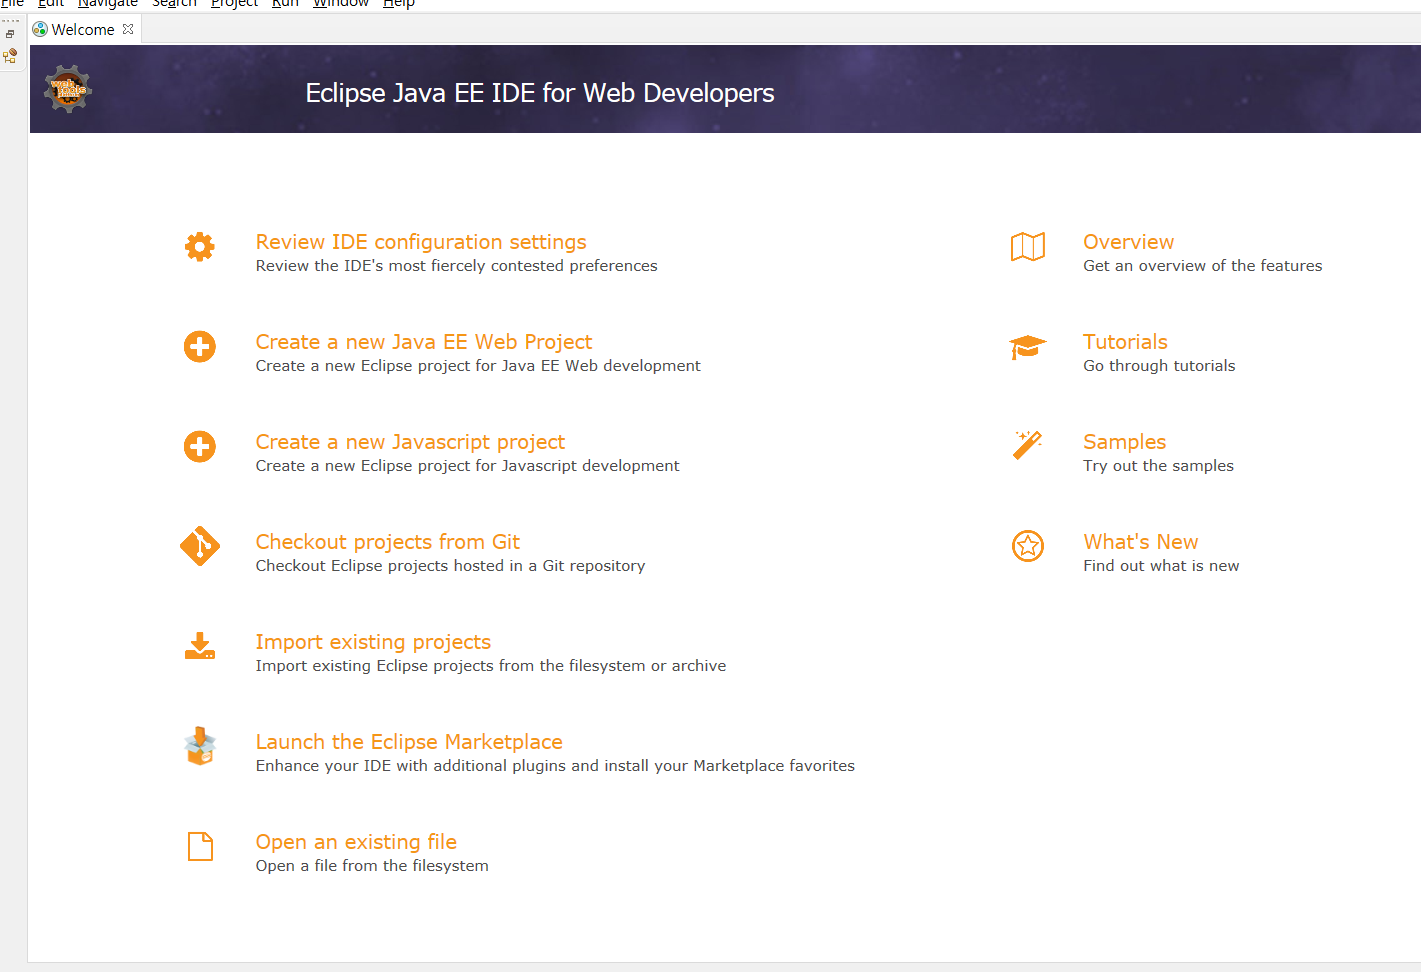Click the star badge icon next to What's New
1421x972 pixels.
1028,546
